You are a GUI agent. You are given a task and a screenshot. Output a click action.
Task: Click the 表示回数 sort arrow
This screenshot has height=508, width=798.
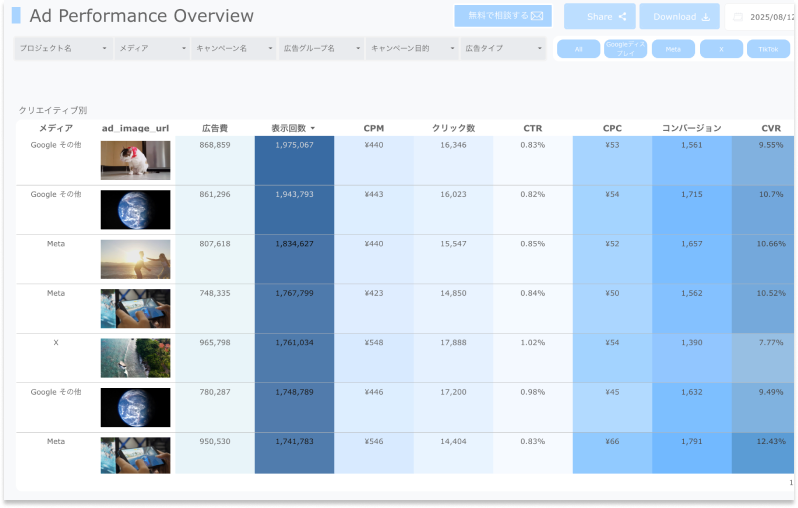click(x=313, y=128)
